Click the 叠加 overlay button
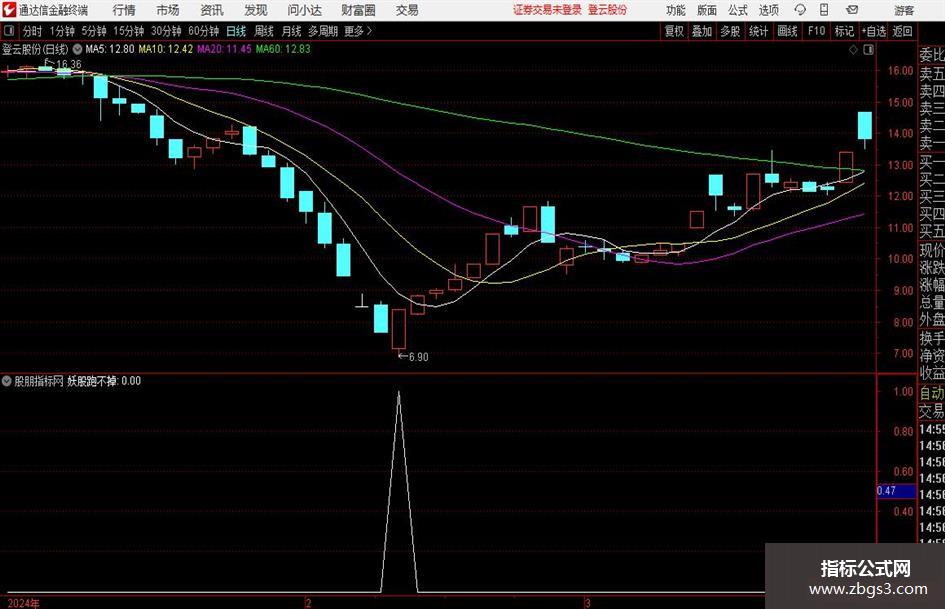The height and width of the screenshot is (609, 945). coord(702,31)
